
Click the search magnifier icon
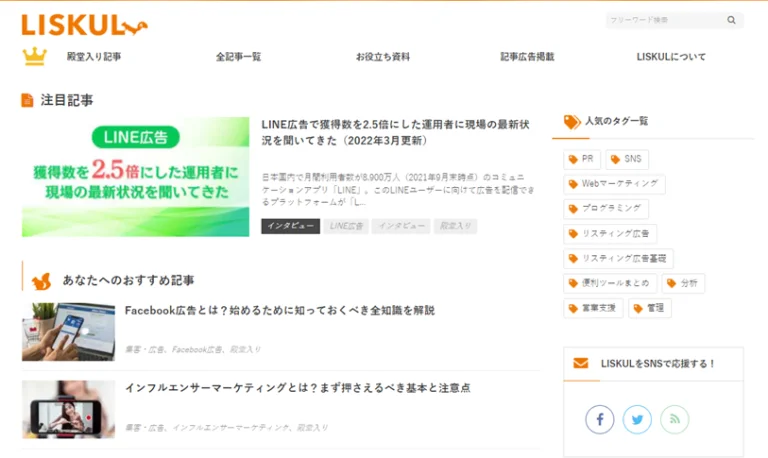point(731,20)
